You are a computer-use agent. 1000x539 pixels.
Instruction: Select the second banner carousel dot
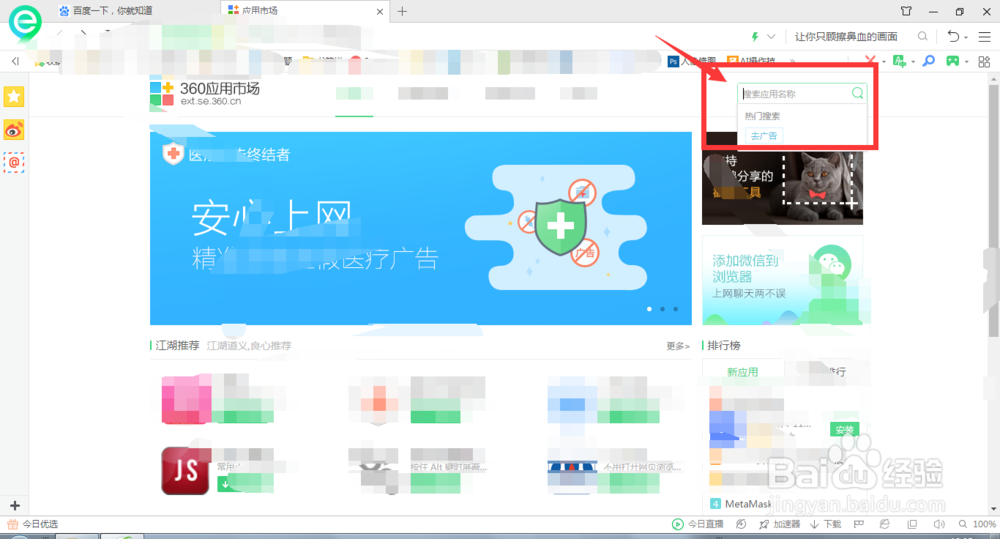(x=663, y=309)
